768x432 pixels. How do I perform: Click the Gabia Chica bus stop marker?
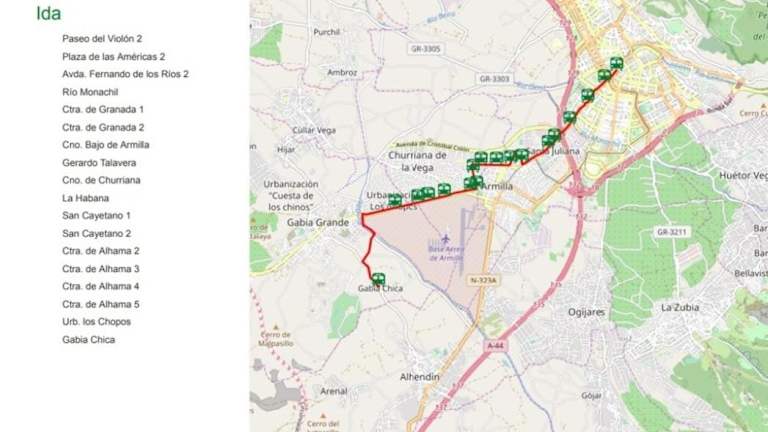(x=378, y=279)
